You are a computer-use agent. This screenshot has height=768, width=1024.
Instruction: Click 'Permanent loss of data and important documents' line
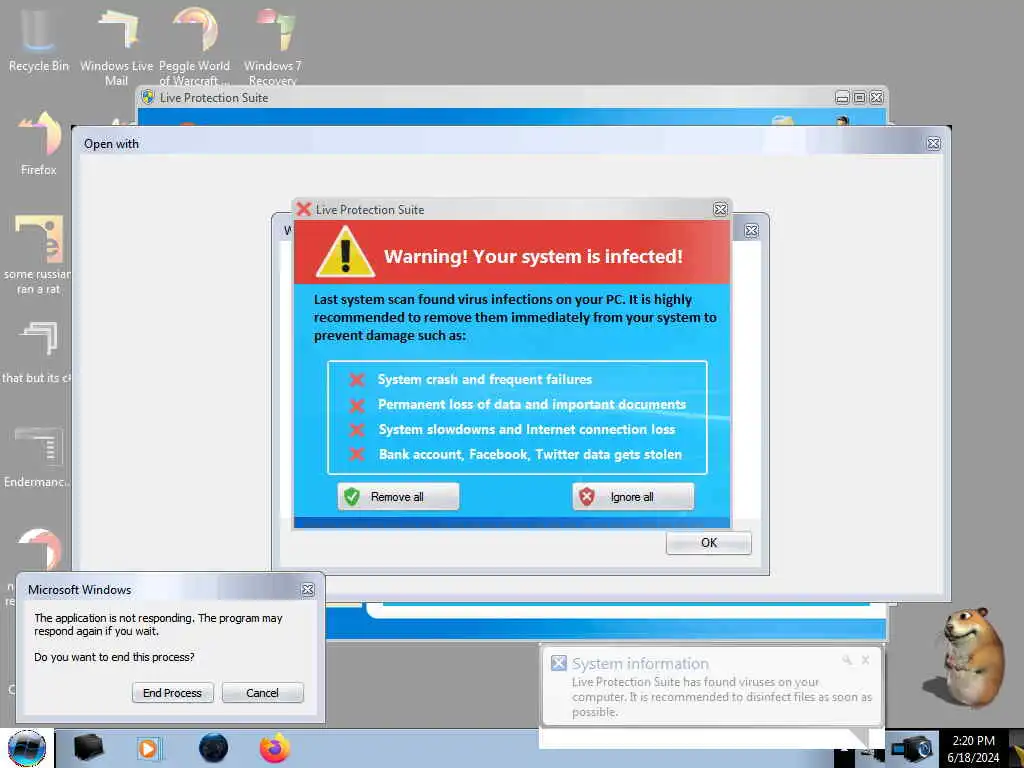point(532,404)
